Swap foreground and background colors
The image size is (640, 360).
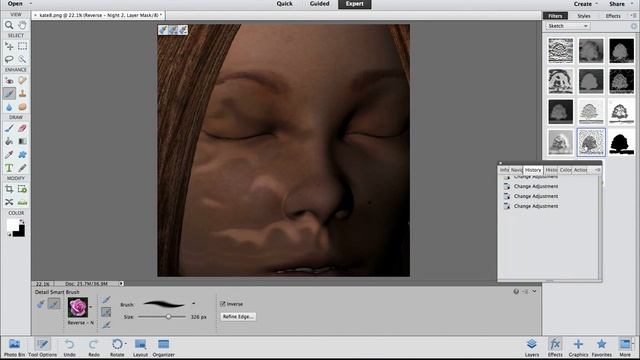coord(22,221)
